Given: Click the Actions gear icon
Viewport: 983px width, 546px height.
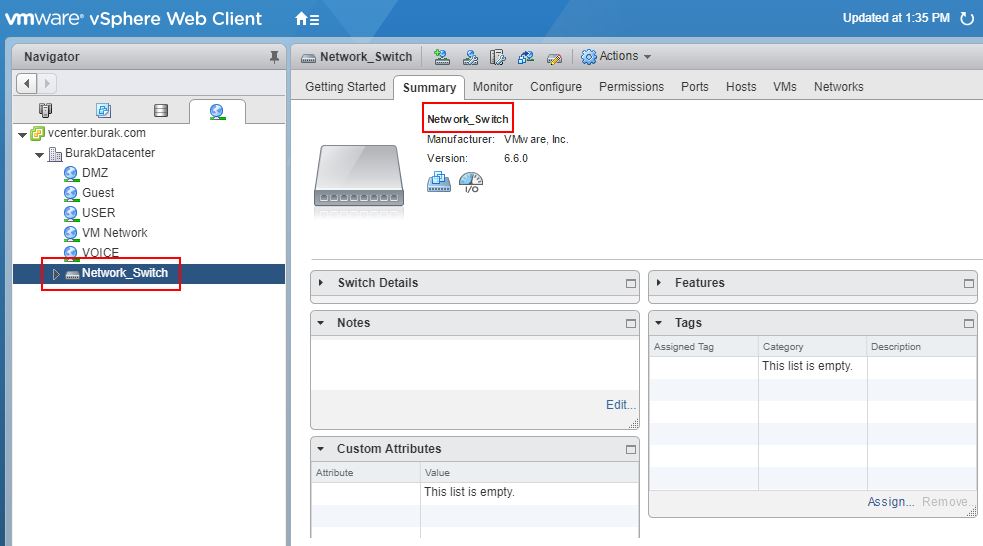Looking at the screenshot, I should [589, 56].
